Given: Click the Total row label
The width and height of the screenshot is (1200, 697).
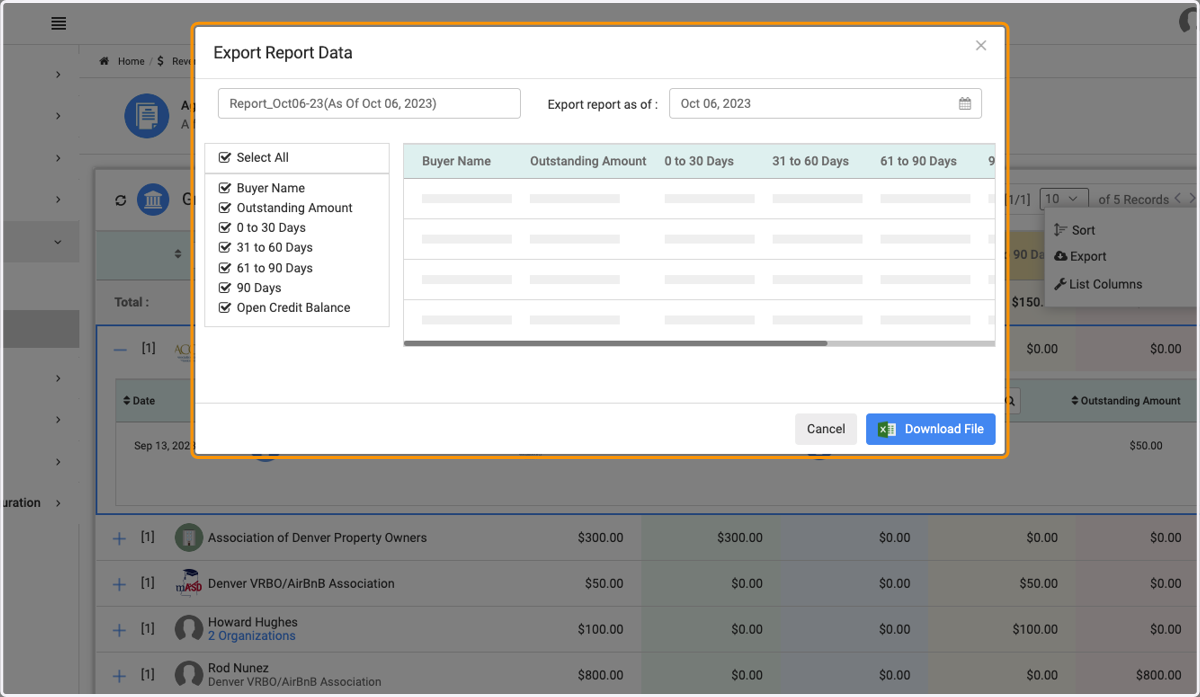Looking at the screenshot, I should [132, 302].
